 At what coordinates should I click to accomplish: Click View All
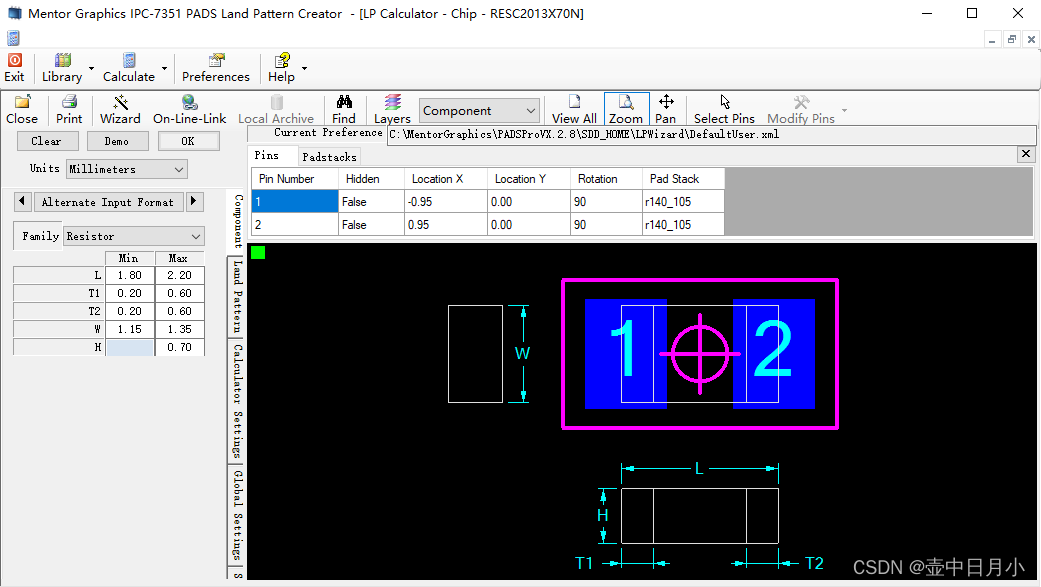click(574, 110)
